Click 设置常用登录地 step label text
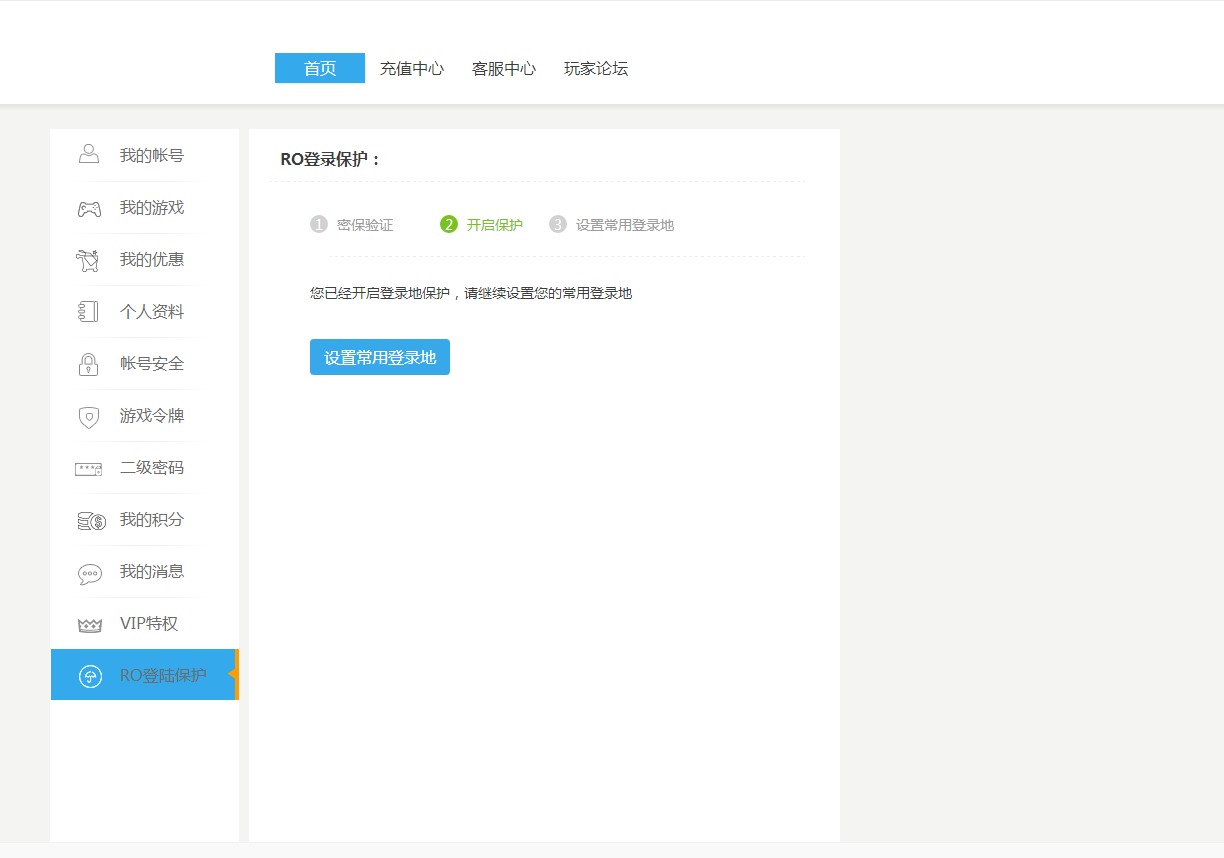1224x858 pixels. coord(625,225)
